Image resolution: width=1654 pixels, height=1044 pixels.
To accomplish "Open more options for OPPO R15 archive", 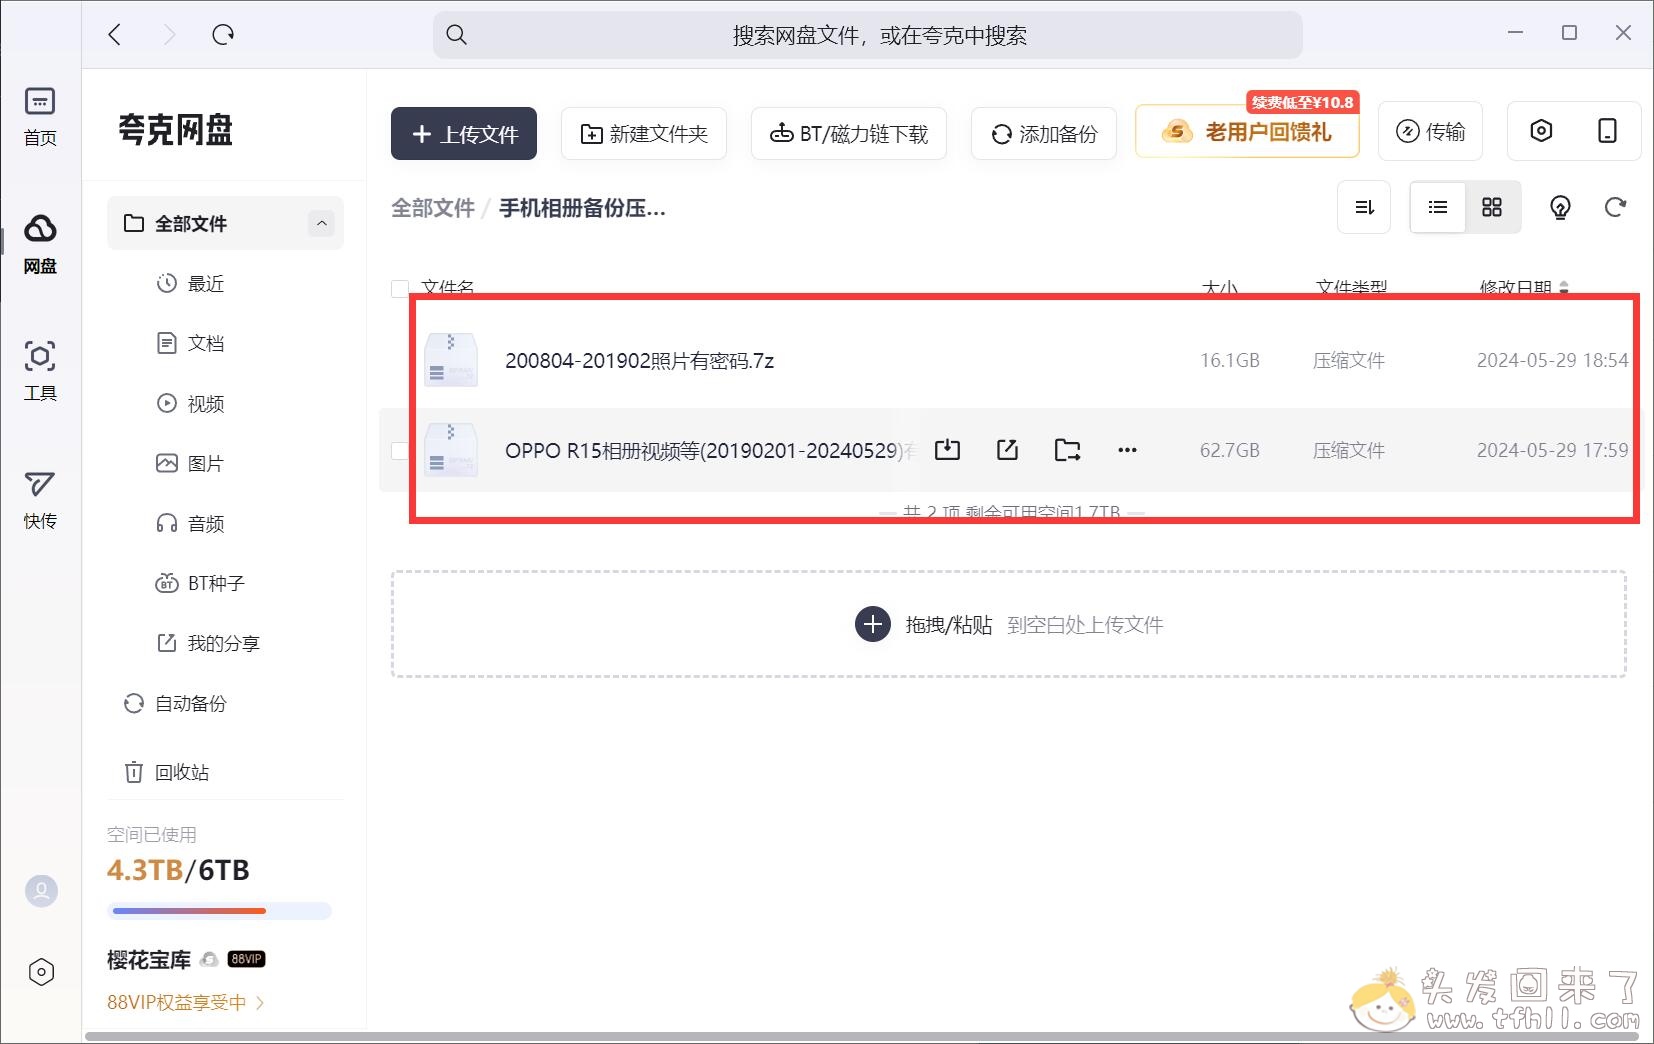I will click(x=1127, y=450).
